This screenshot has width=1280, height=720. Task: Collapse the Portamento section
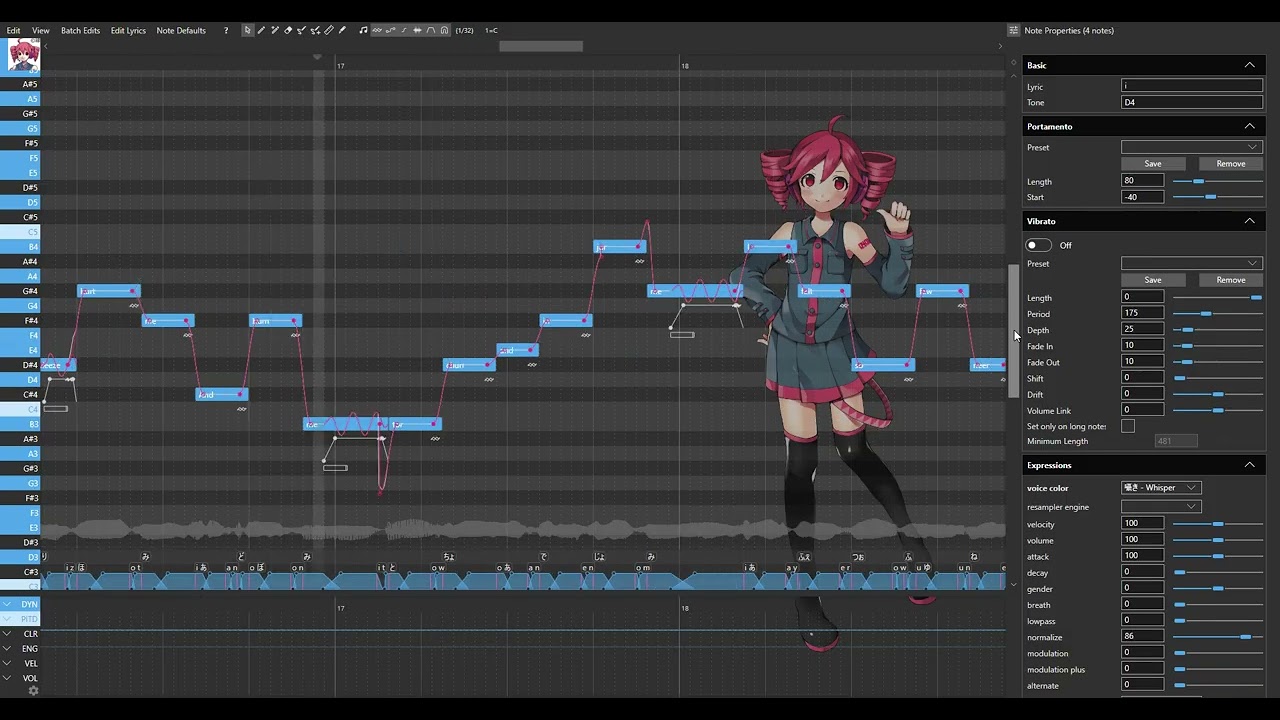click(1249, 126)
